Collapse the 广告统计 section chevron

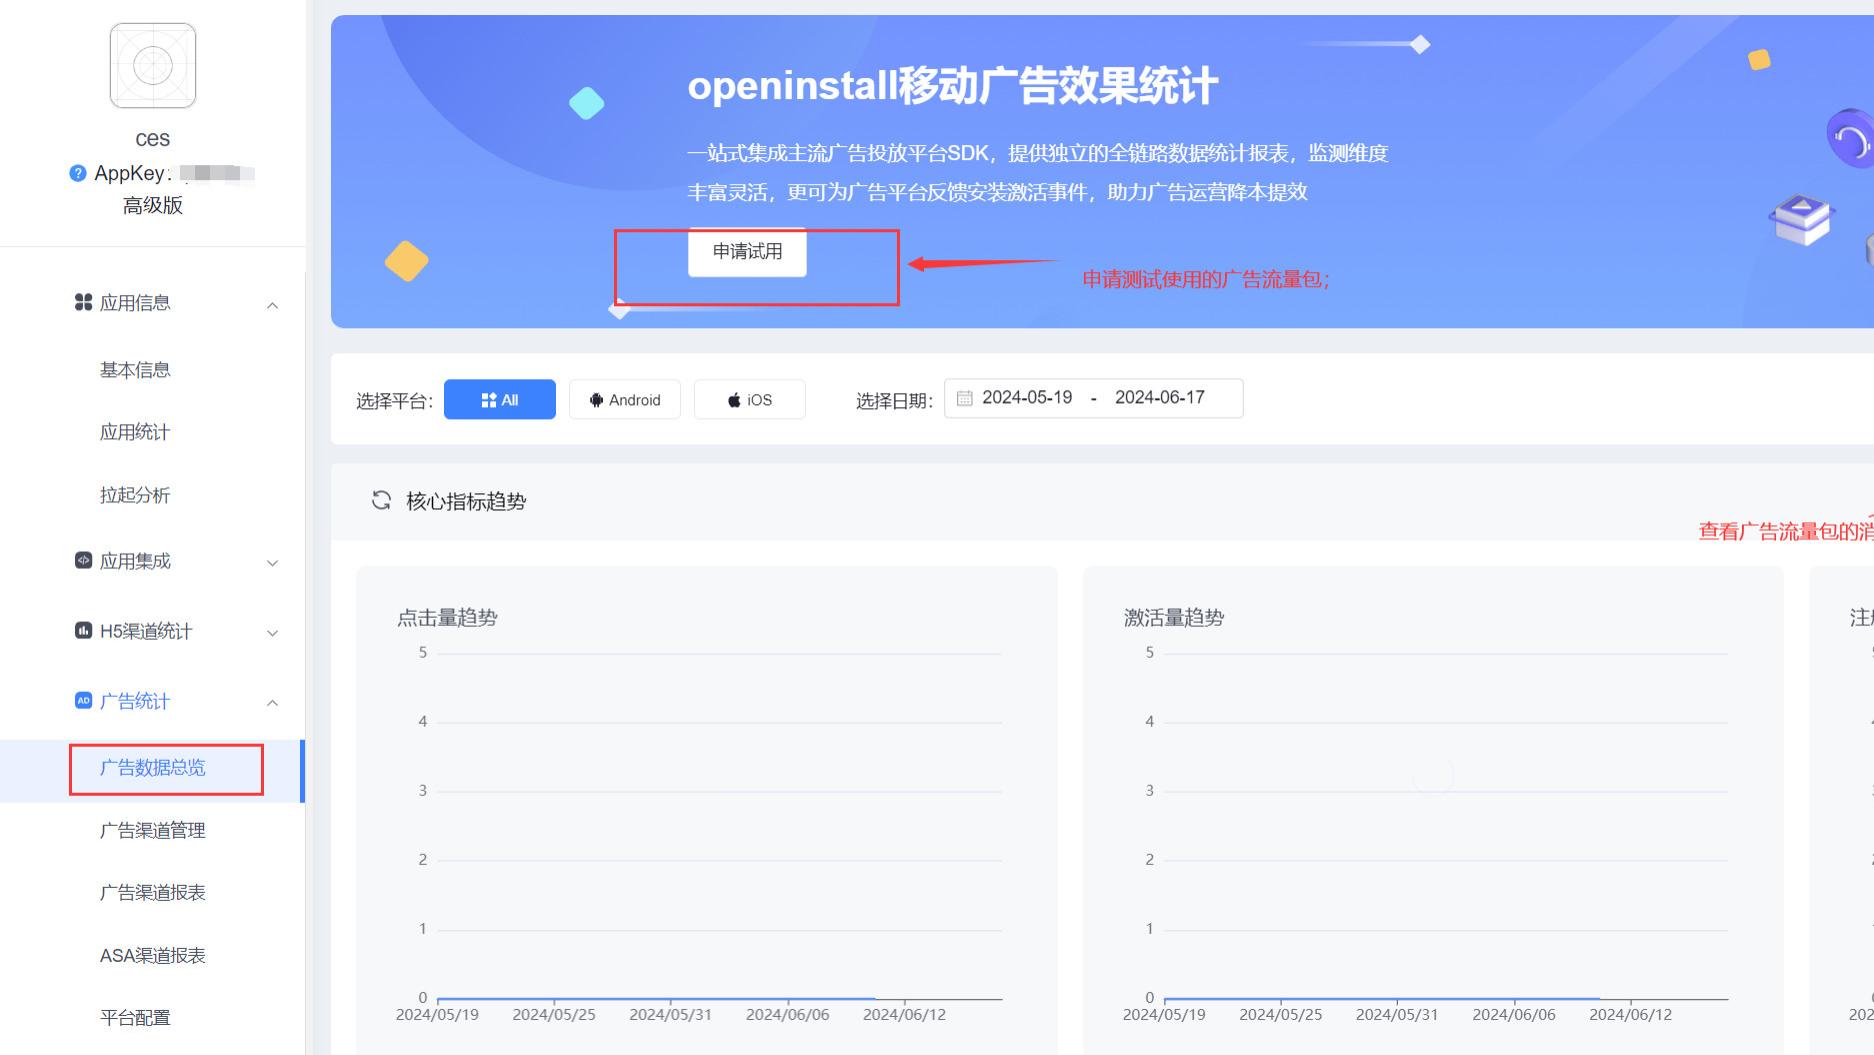272,703
